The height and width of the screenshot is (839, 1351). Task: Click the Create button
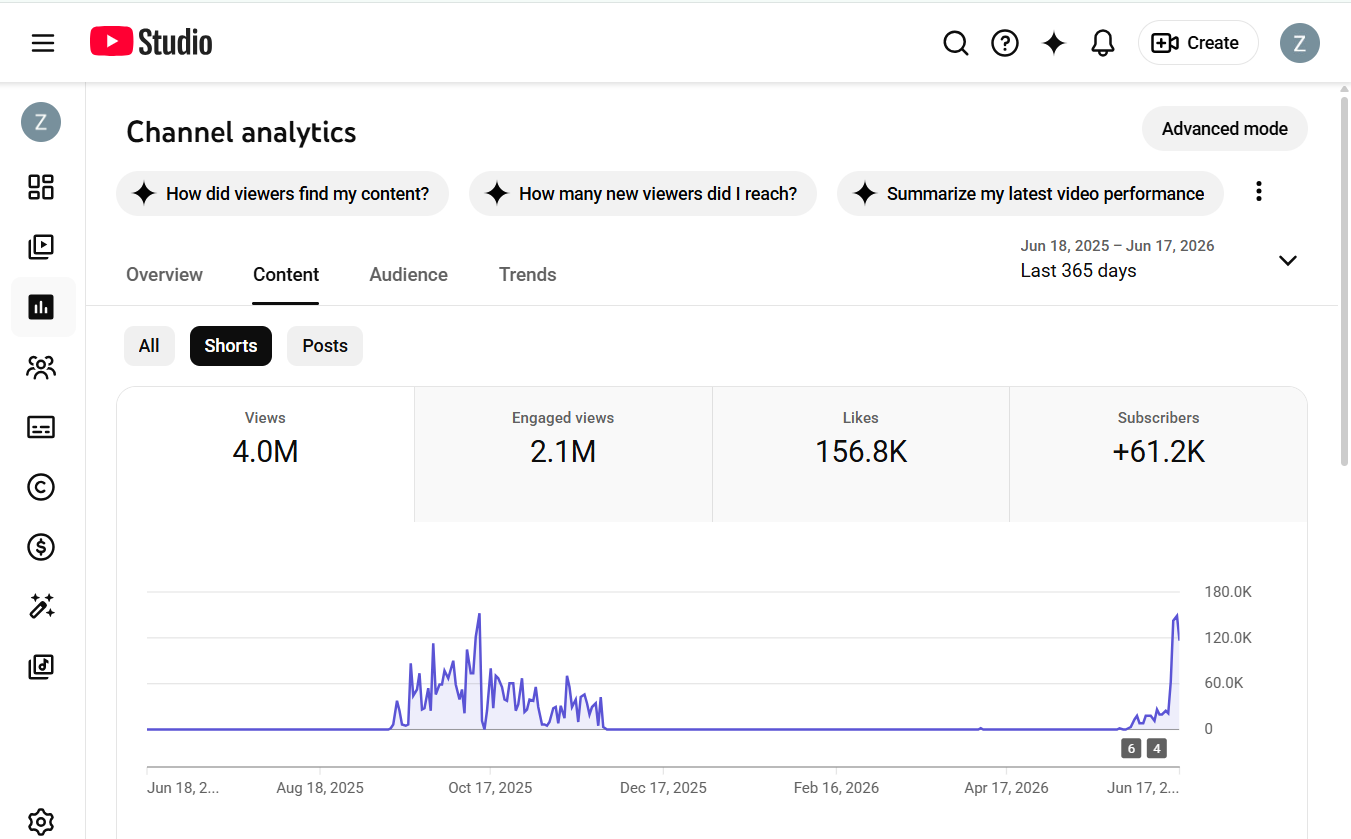point(1198,43)
